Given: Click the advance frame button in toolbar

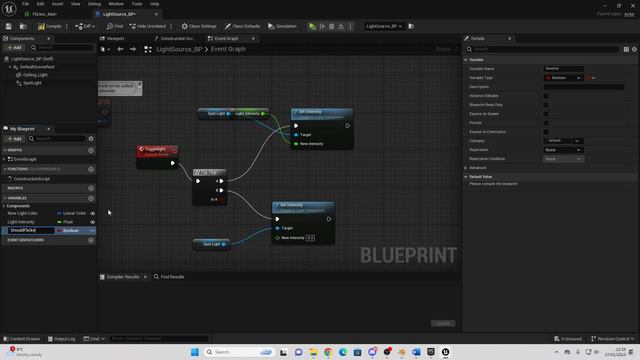Looking at the screenshot, I should tap(322, 26).
